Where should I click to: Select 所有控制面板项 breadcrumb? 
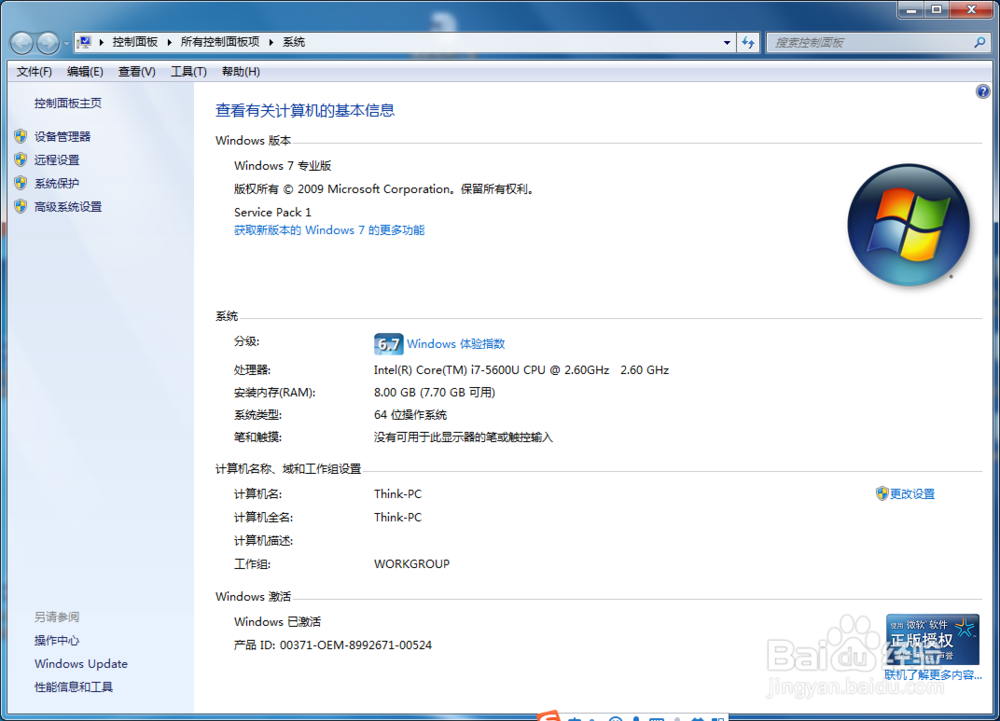(220, 42)
